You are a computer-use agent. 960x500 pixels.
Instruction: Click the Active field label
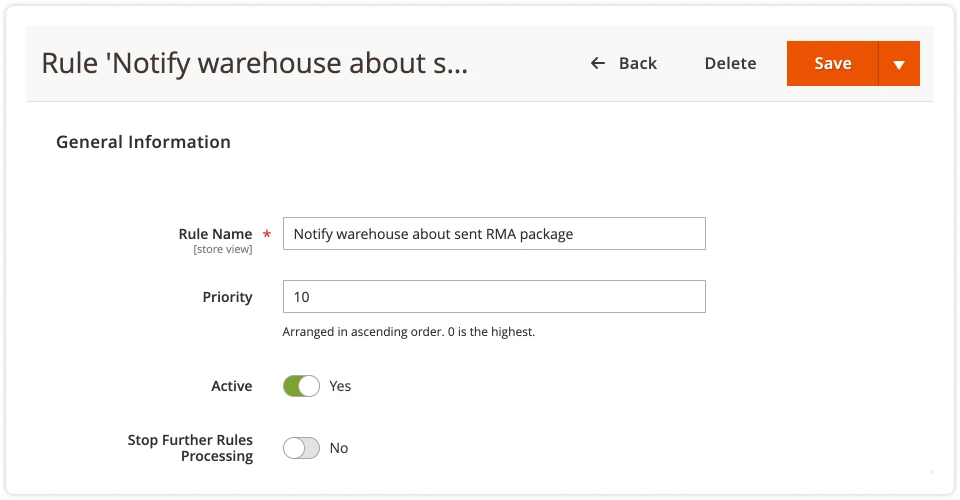(x=231, y=386)
